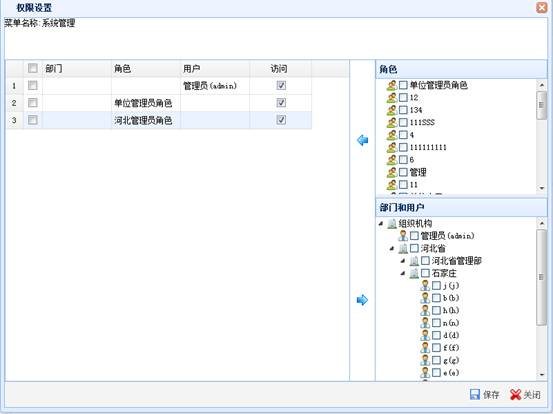Click the save floppy disk icon
This screenshot has width=553, height=414.
coord(475,394)
